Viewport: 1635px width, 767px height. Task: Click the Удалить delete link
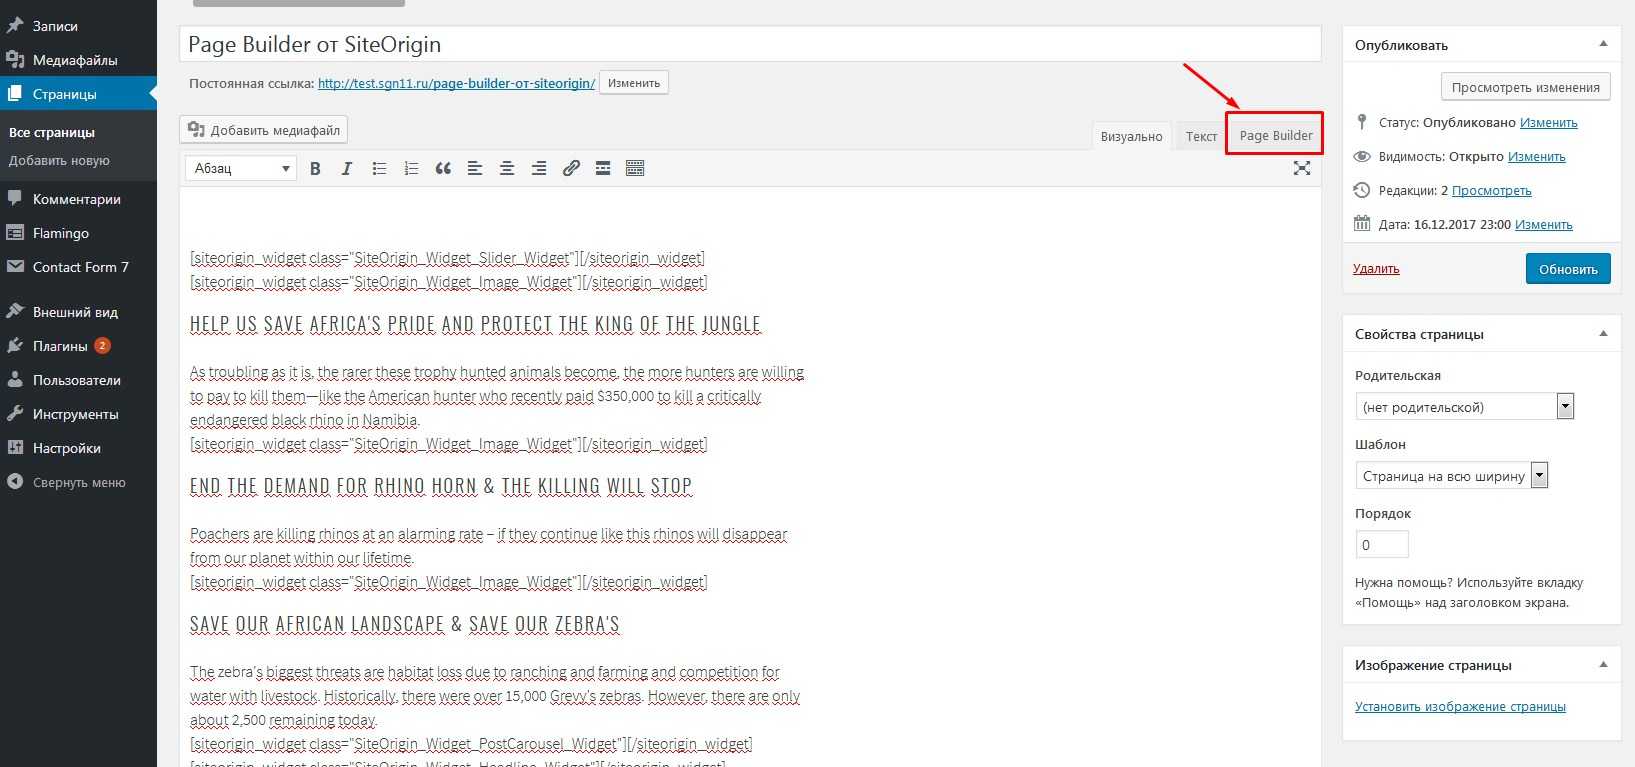(x=1376, y=269)
